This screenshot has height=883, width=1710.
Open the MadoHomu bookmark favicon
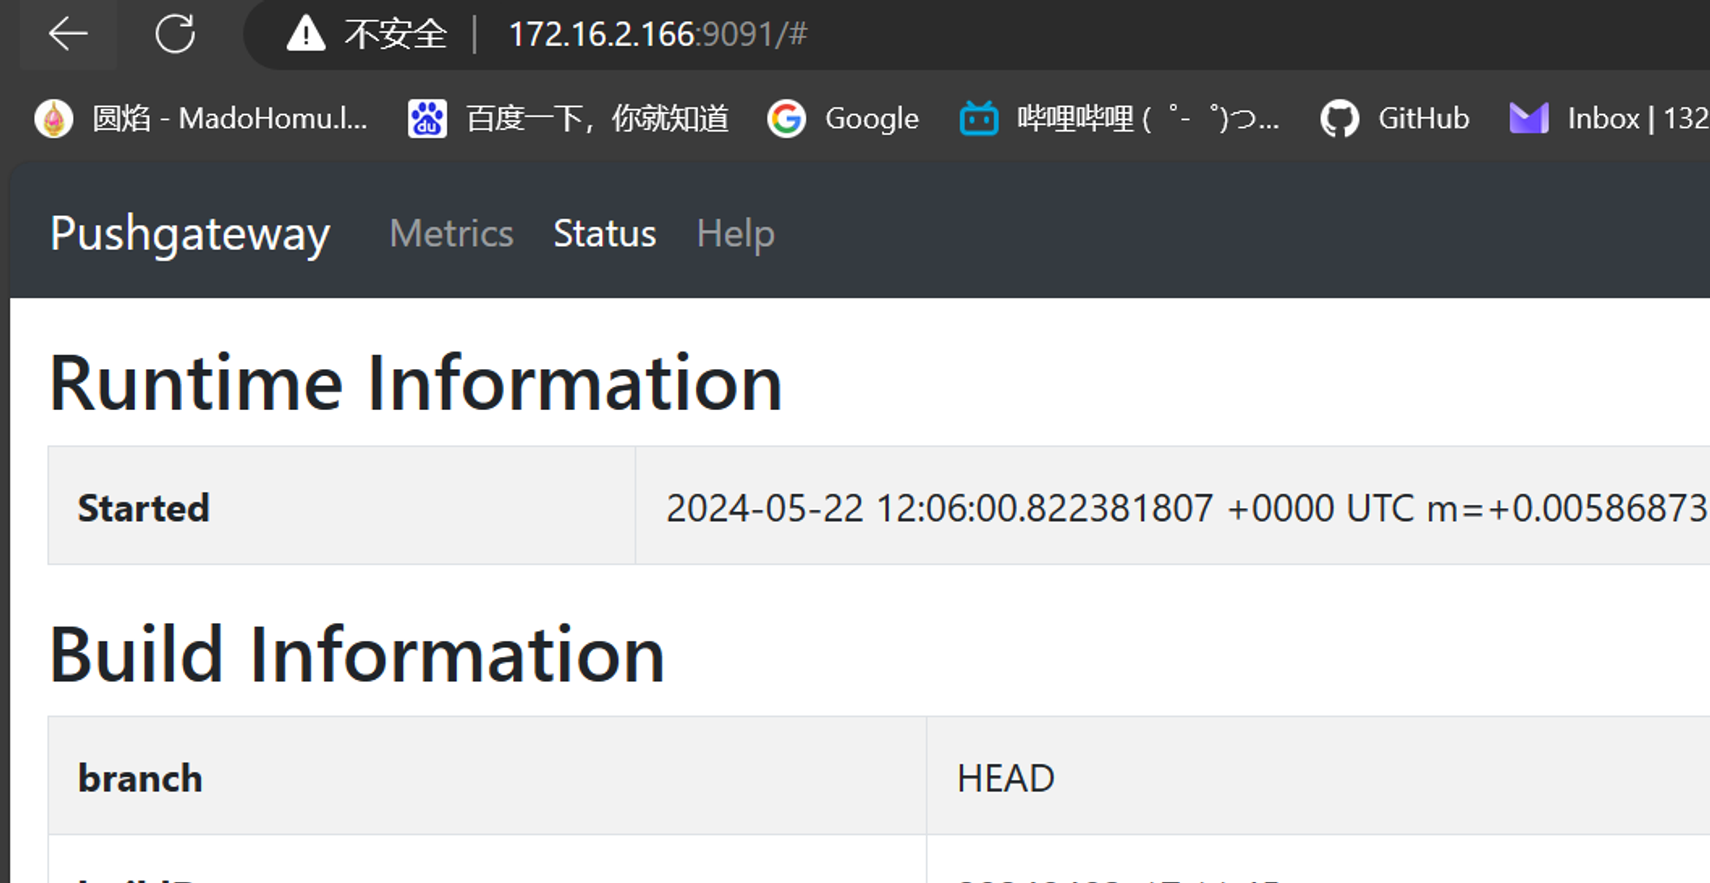pos(54,119)
